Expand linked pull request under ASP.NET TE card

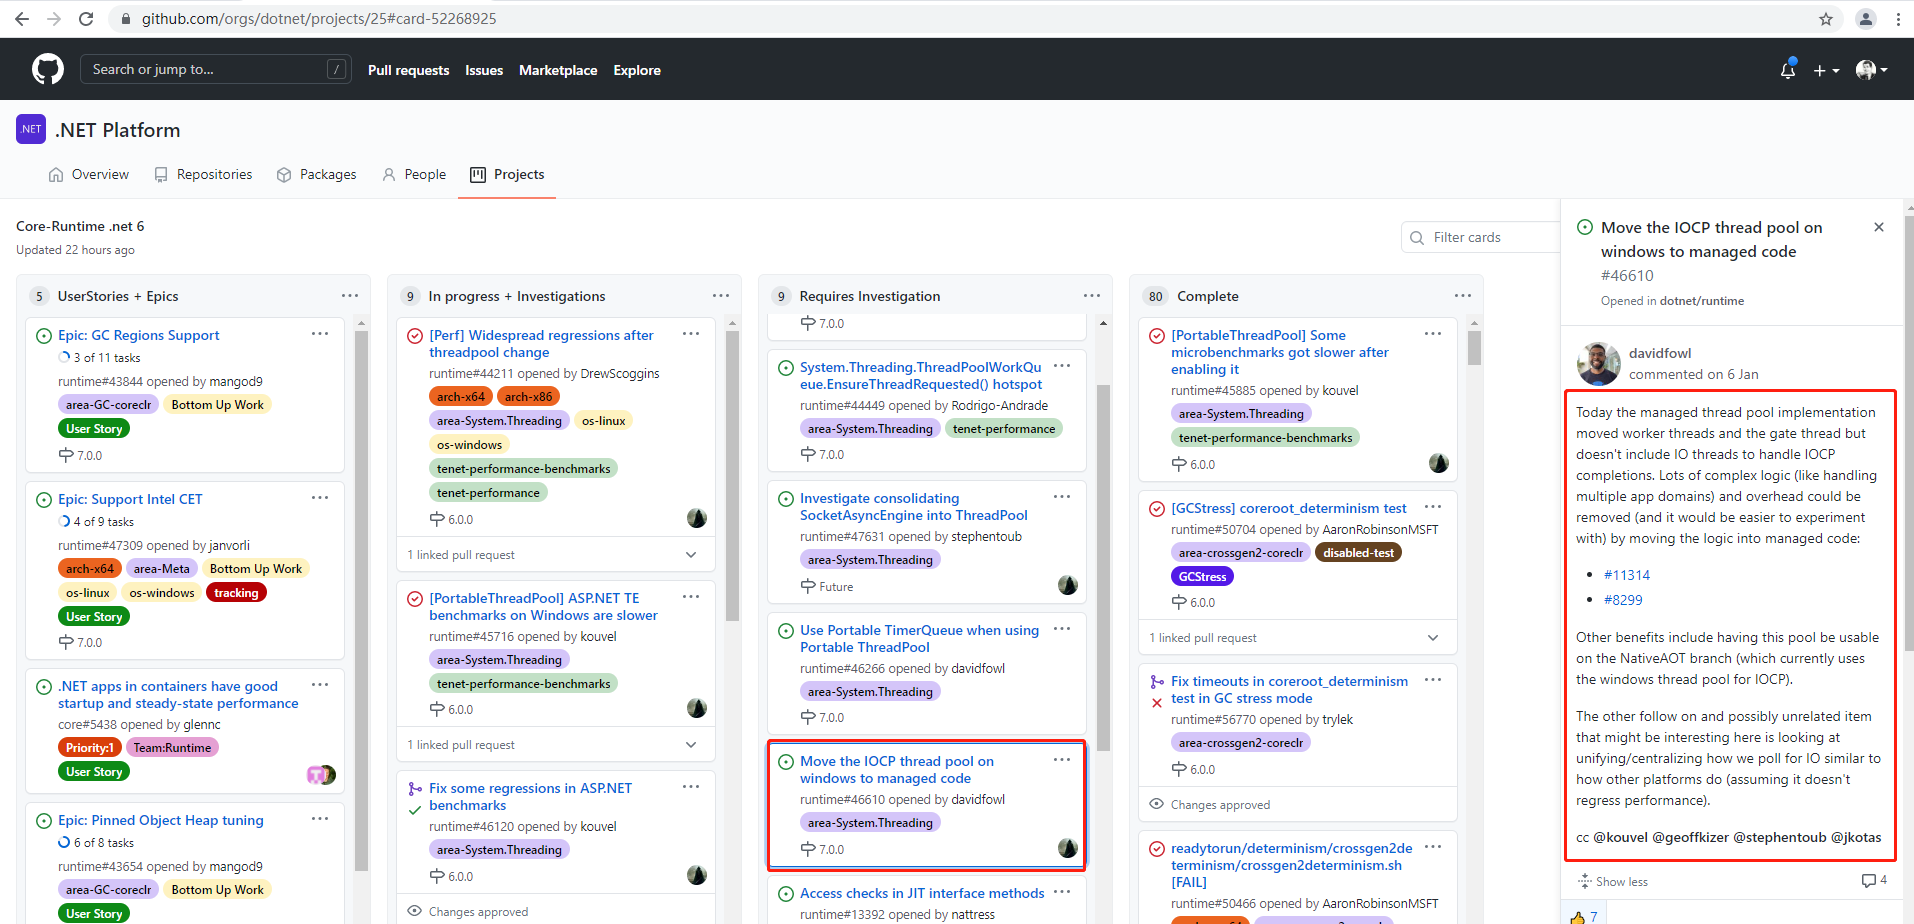pyautogui.click(x=691, y=745)
